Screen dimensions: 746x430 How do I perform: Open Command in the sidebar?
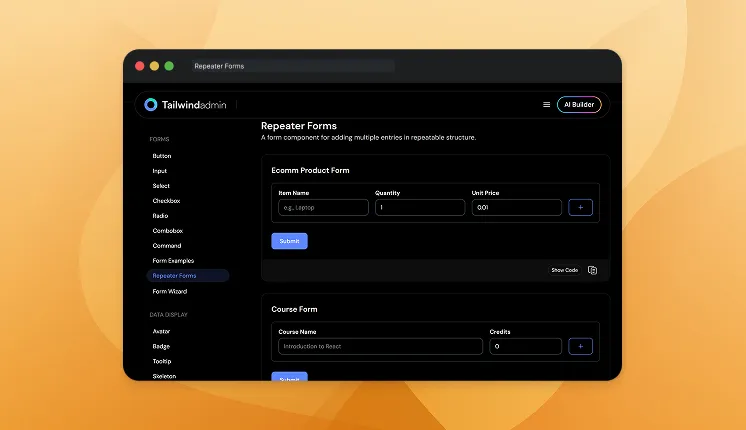[167, 246]
